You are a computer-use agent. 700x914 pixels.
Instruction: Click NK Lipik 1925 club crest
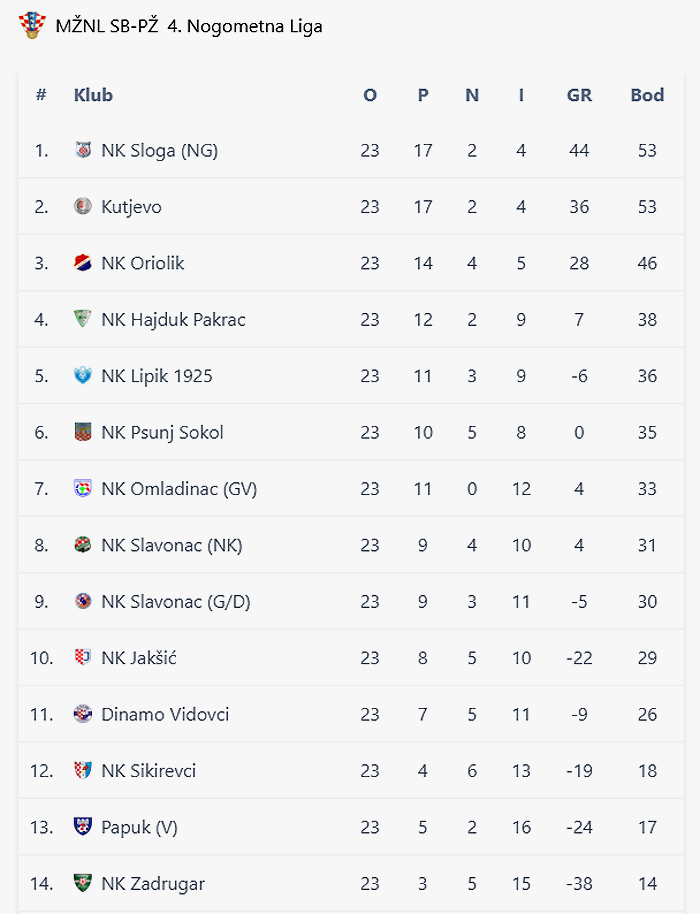(83, 375)
